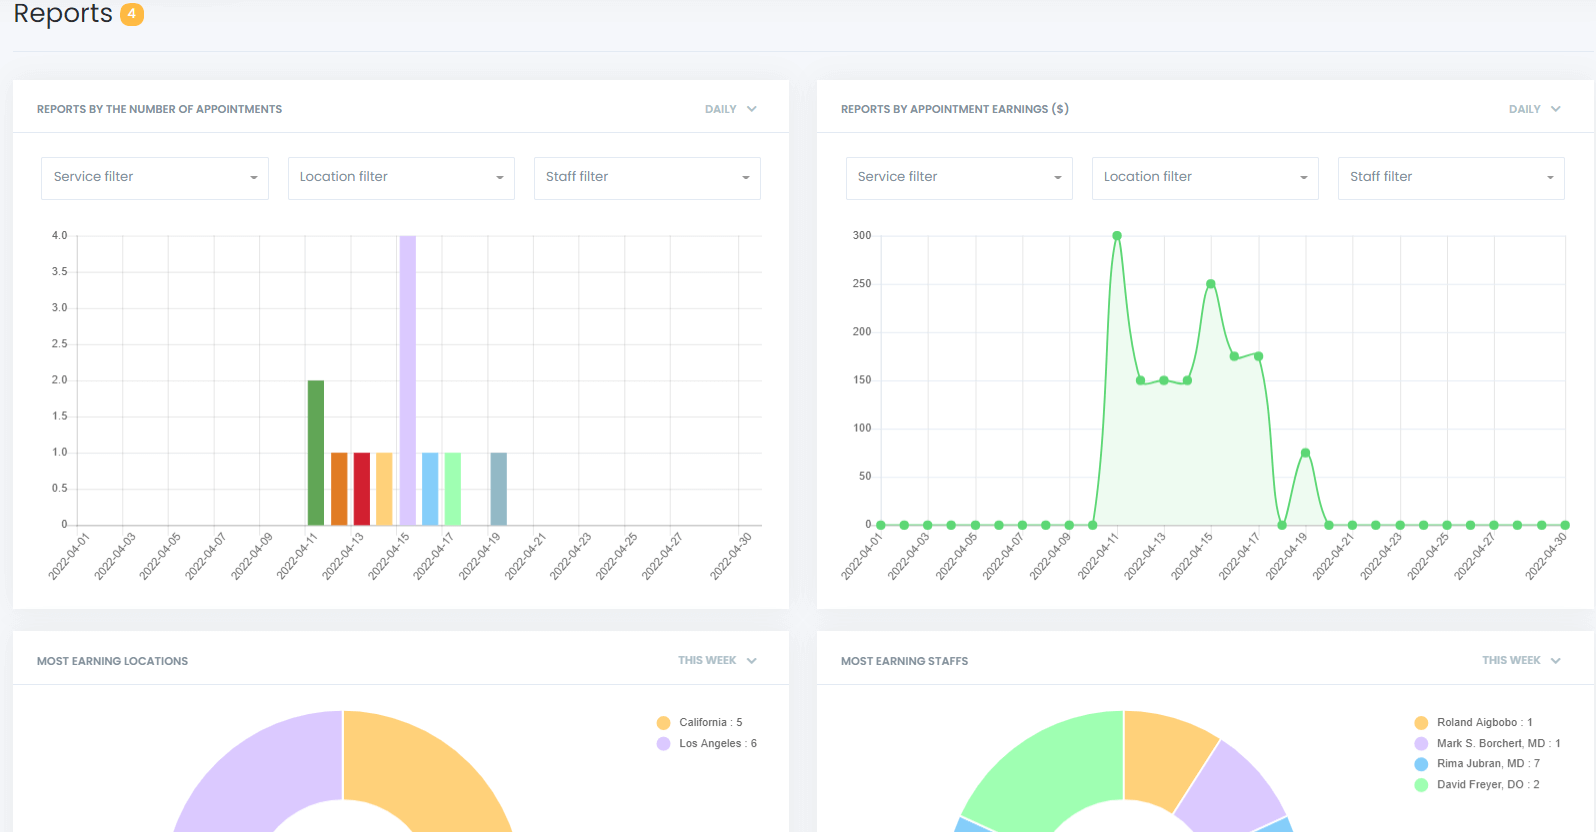Click the earnings data point near 75 on 2022-04-19
Image resolution: width=1596 pixels, height=832 pixels.
[1305, 453]
